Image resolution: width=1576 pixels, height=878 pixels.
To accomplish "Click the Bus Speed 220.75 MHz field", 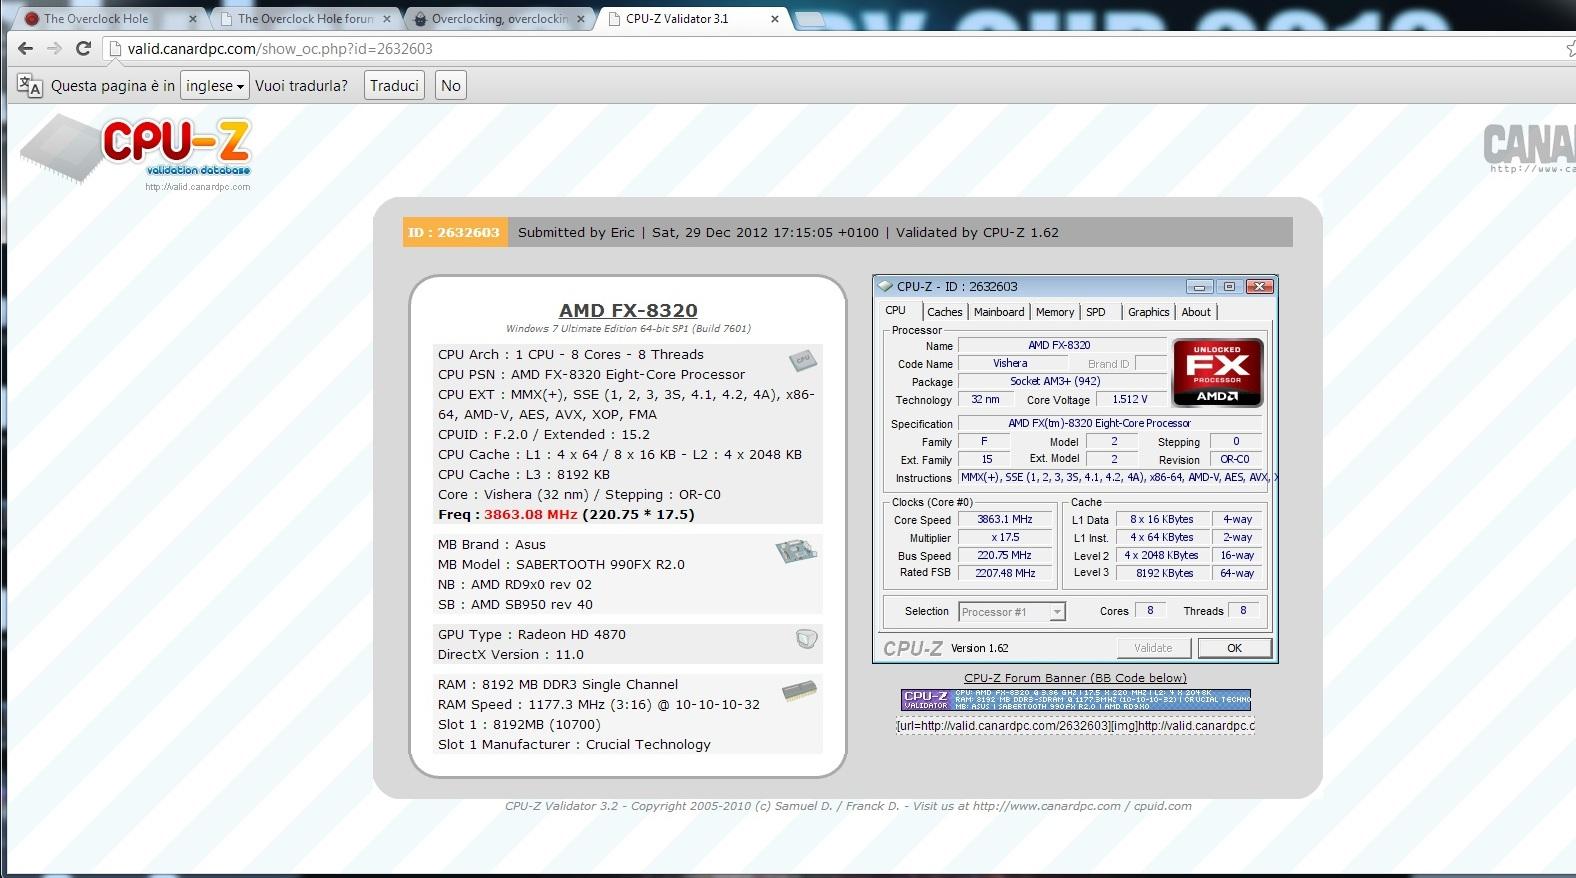I will coord(1005,556).
